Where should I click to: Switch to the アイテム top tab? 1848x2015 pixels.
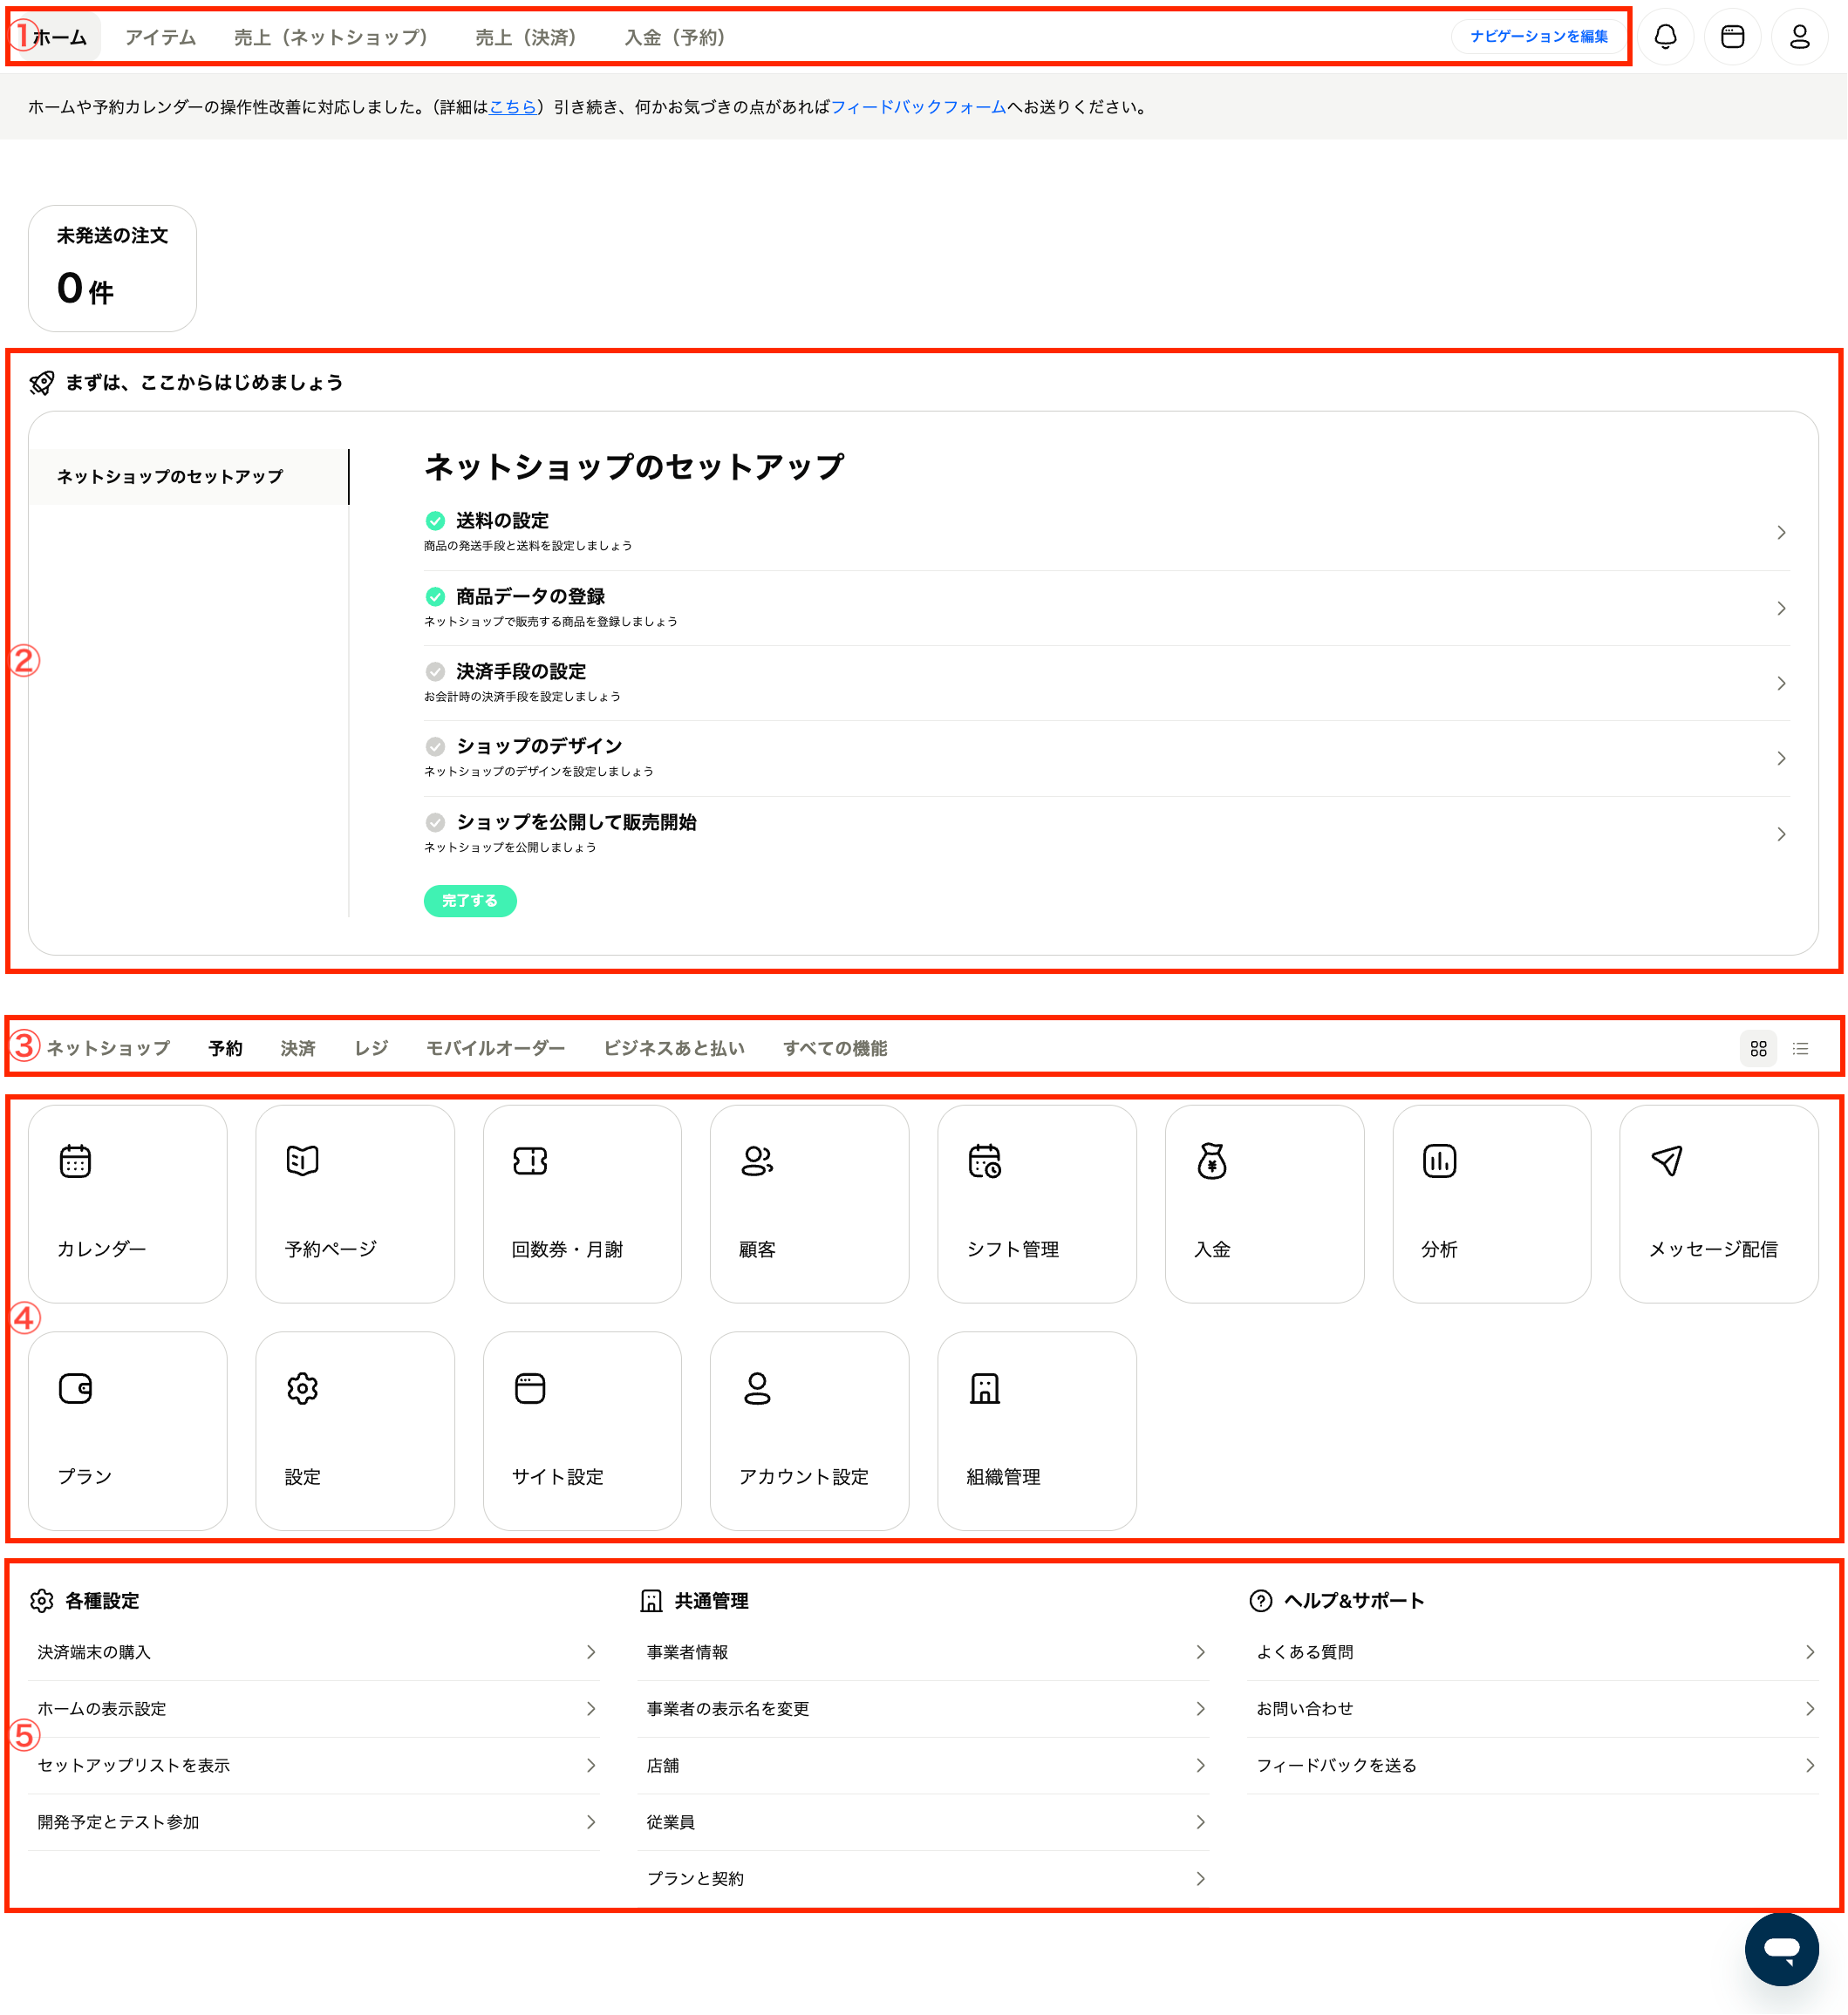pyautogui.click(x=160, y=37)
